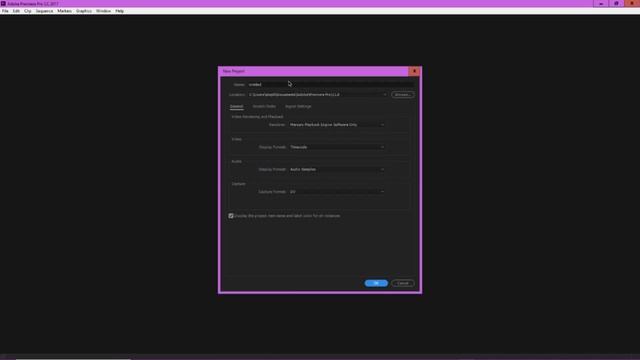
Task: Toggle the display project item name checkbox
Action: (x=231, y=216)
